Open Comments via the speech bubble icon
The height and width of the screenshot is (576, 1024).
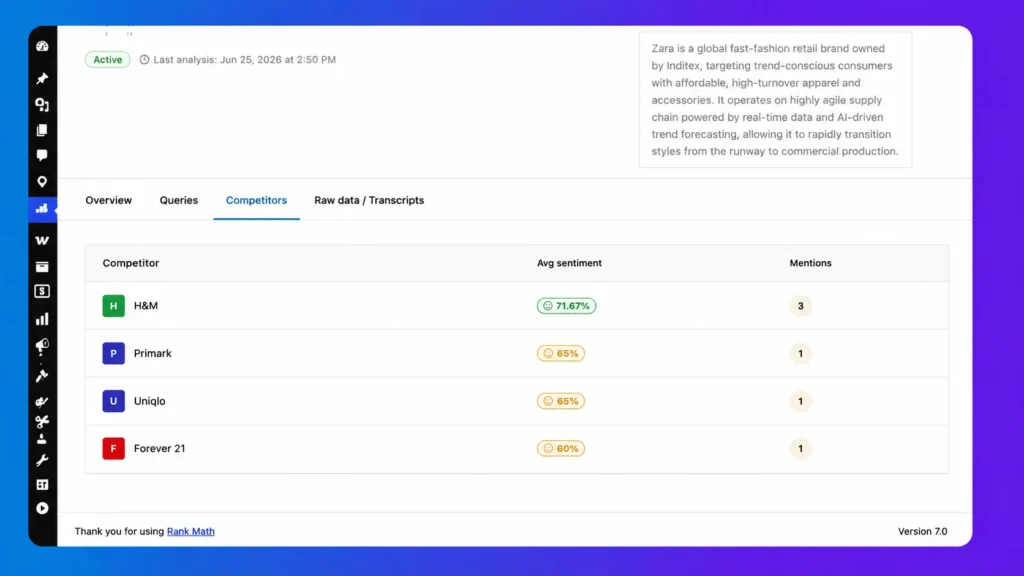(x=42, y=155)
